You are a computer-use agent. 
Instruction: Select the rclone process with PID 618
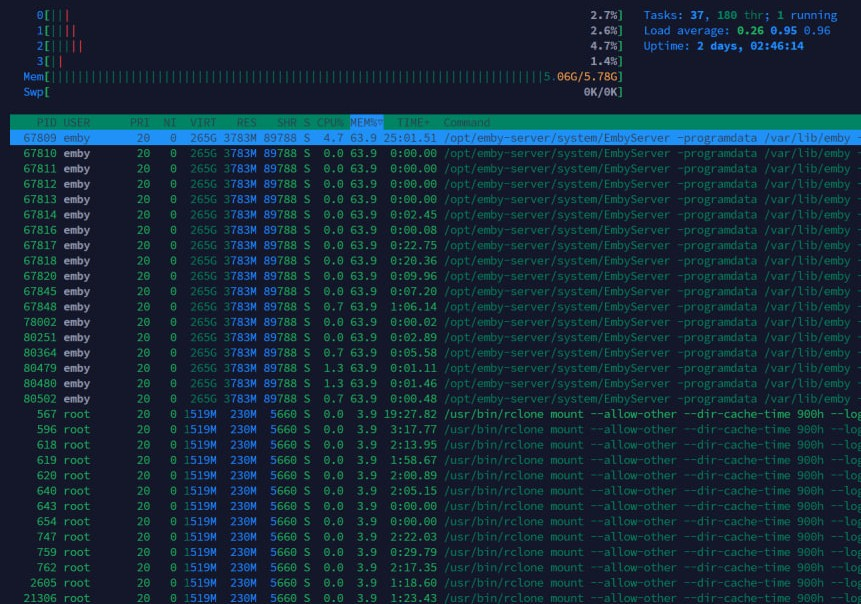pyautogui.click(x=435, y=445)
